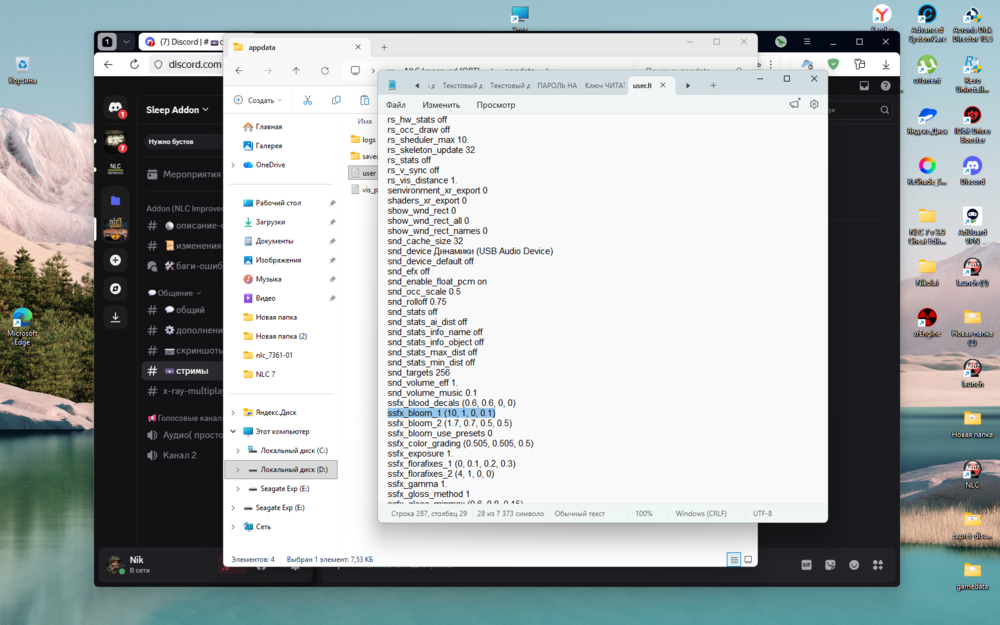The height and width of the screenshot is (625, 1000).
Task: Switch Explorer to details view icon
Action: click(734, 559)
